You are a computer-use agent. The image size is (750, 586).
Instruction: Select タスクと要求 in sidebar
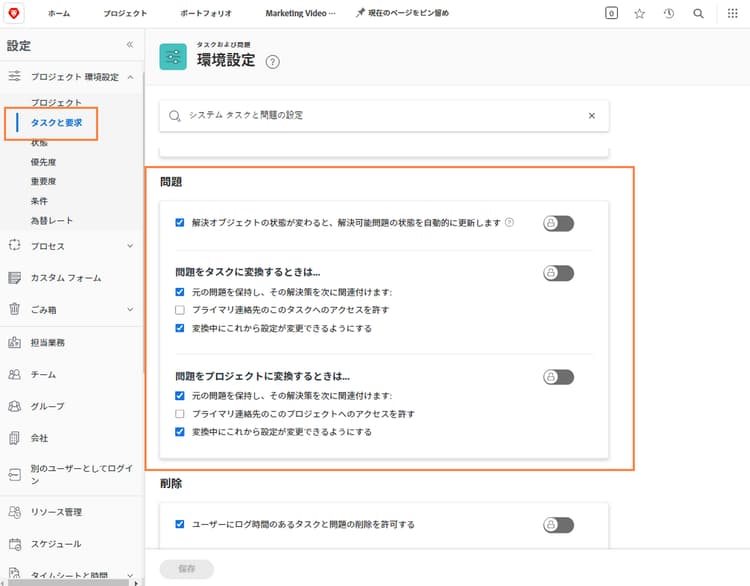[56, 122]
